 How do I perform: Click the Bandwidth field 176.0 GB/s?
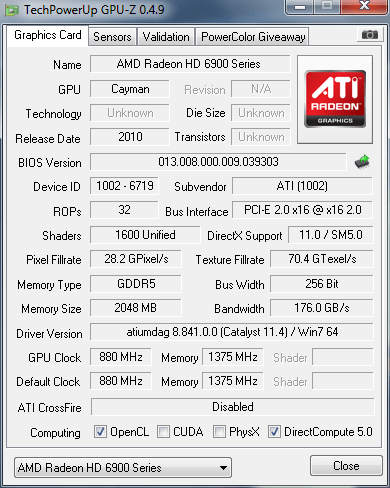(x=322, y=308)
